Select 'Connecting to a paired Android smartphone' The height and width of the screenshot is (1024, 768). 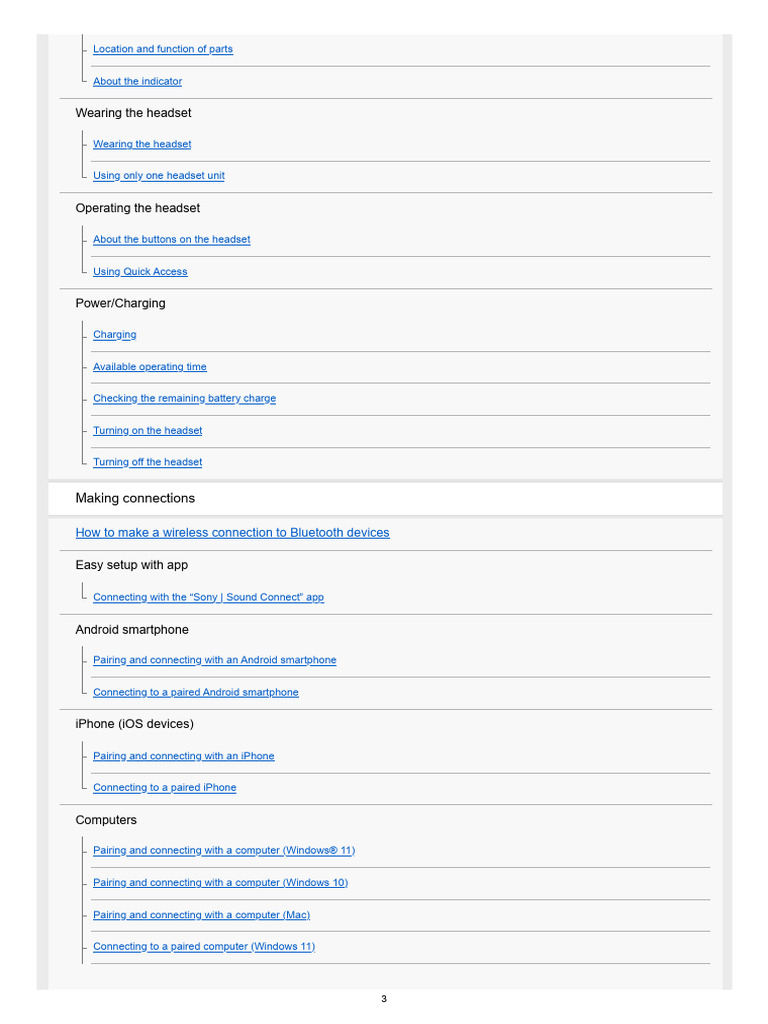point(195,692)
